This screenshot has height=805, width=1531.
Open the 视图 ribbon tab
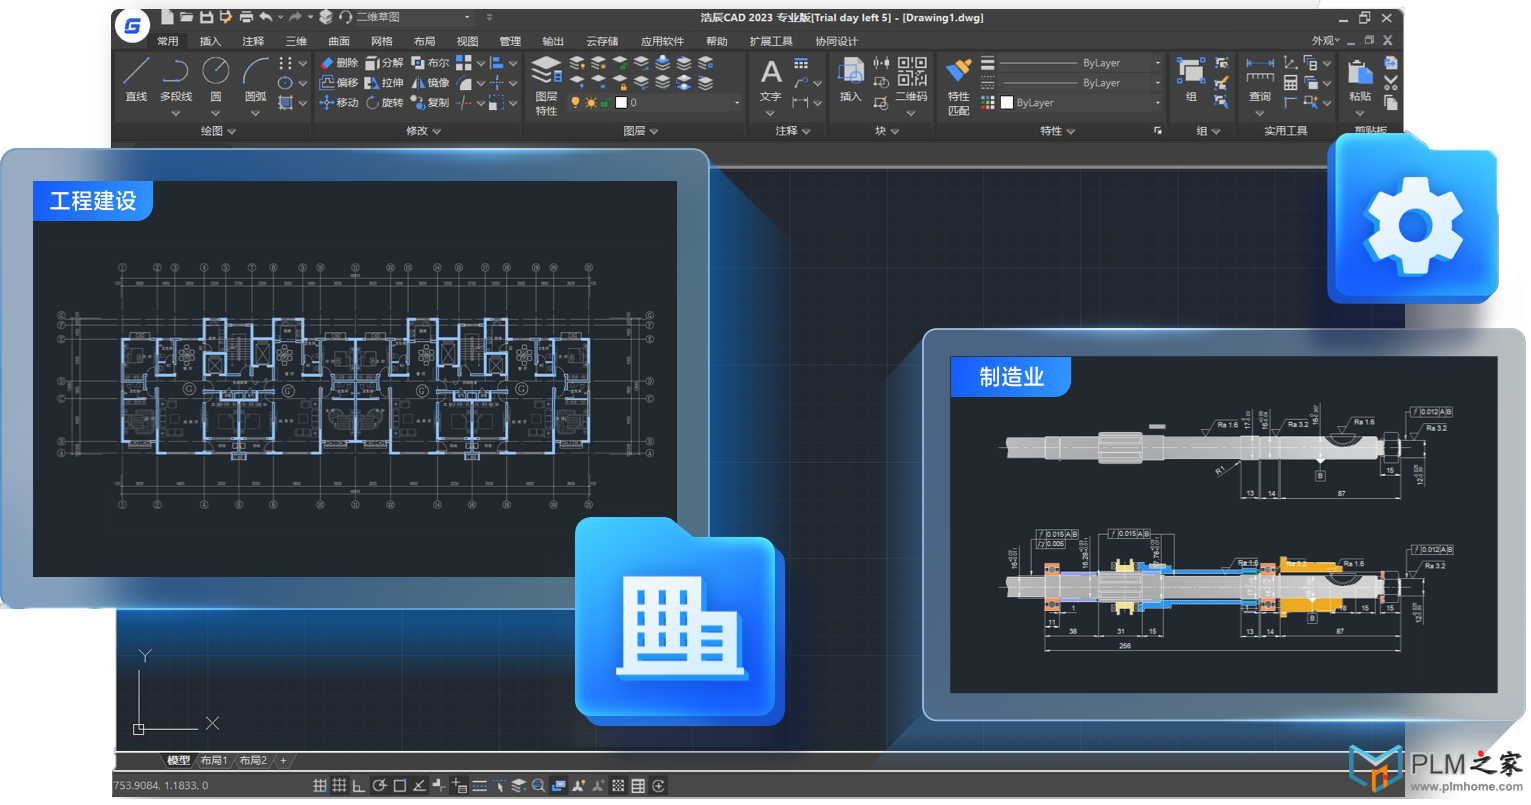click(x=467, y=41)
